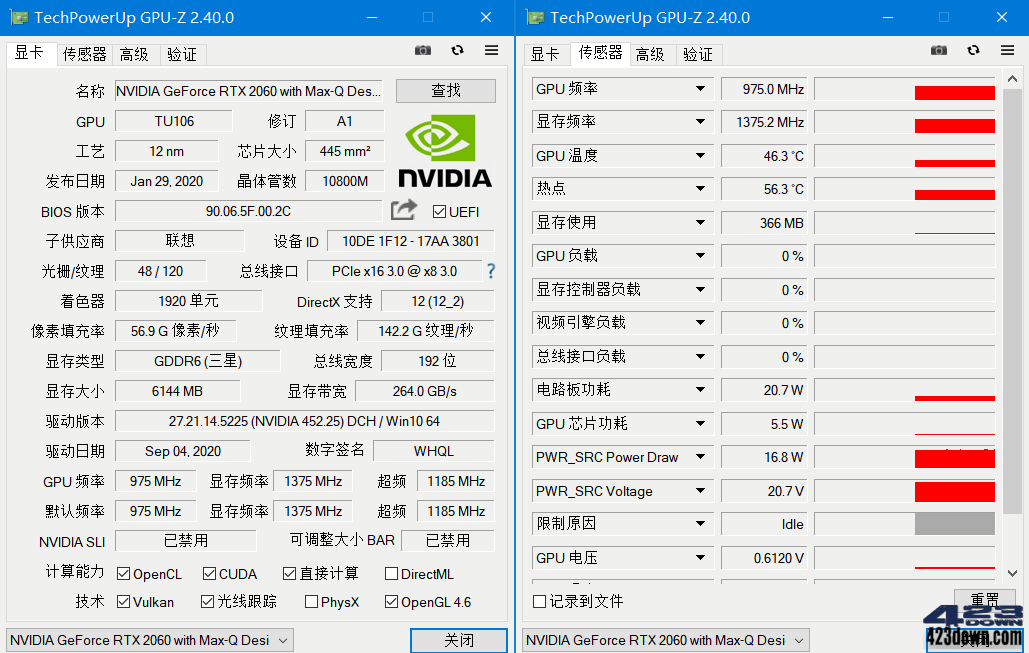The width and height of the screenshot is (1029, 653).
Task: Click the GPU 负载 progress bar
Action: pyautogui.click(x=905, y=256)
